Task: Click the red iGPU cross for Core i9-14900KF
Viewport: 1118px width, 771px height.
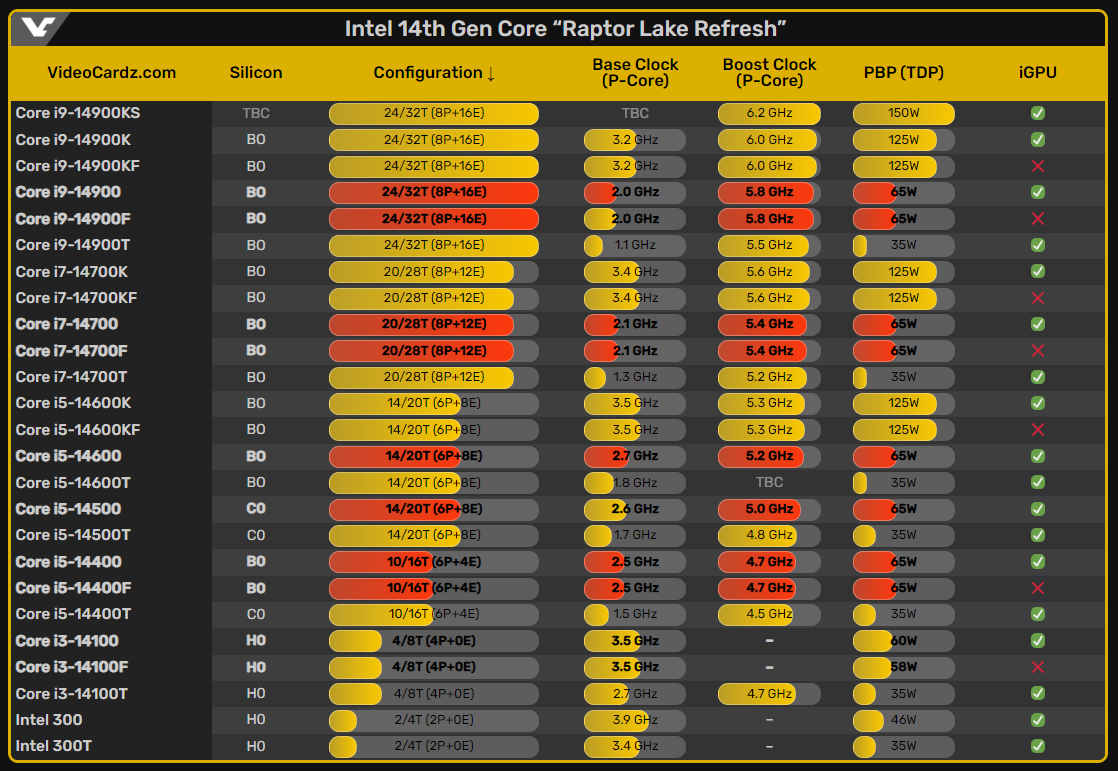Action: point(1038,165)
